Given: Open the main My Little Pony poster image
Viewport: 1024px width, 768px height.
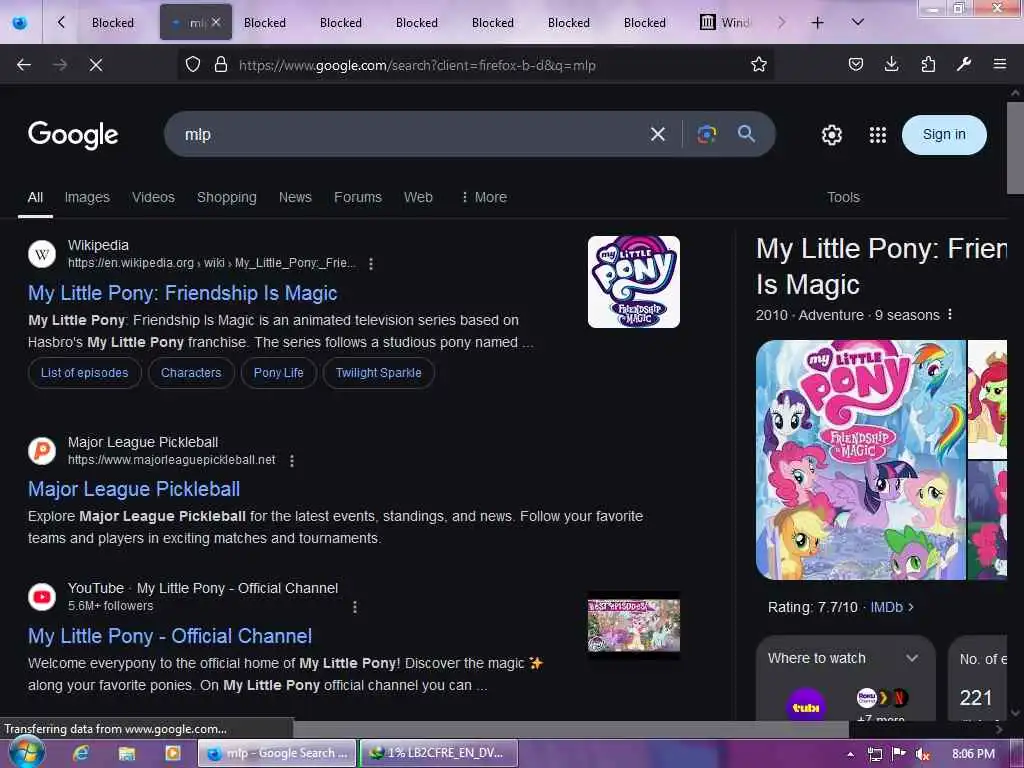Looking at the screenshot, I should [860, 460].
